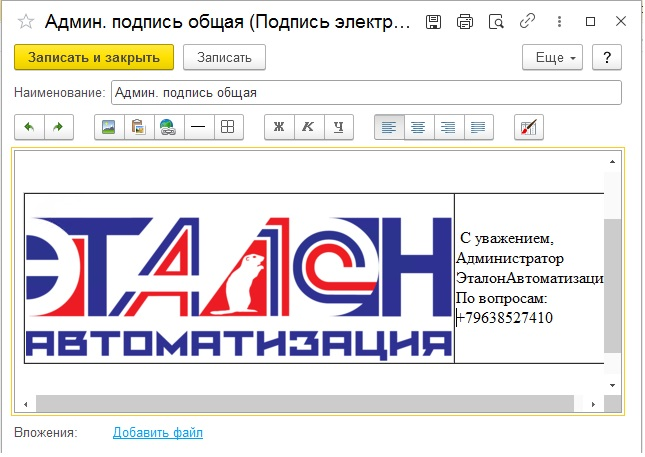Click 'Записать и закрыть' button
Screen dimensions: 645x457
tap(94, 58)
